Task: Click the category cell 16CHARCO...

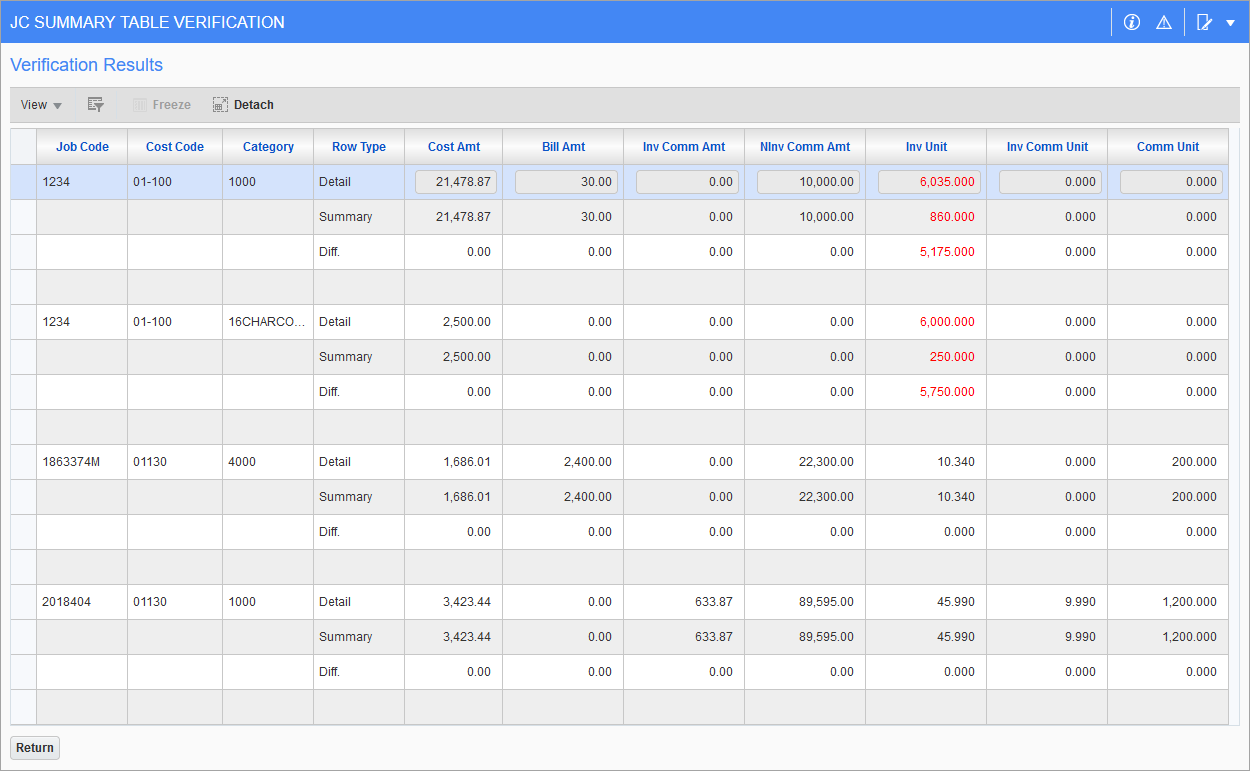Action: [268, 322]
